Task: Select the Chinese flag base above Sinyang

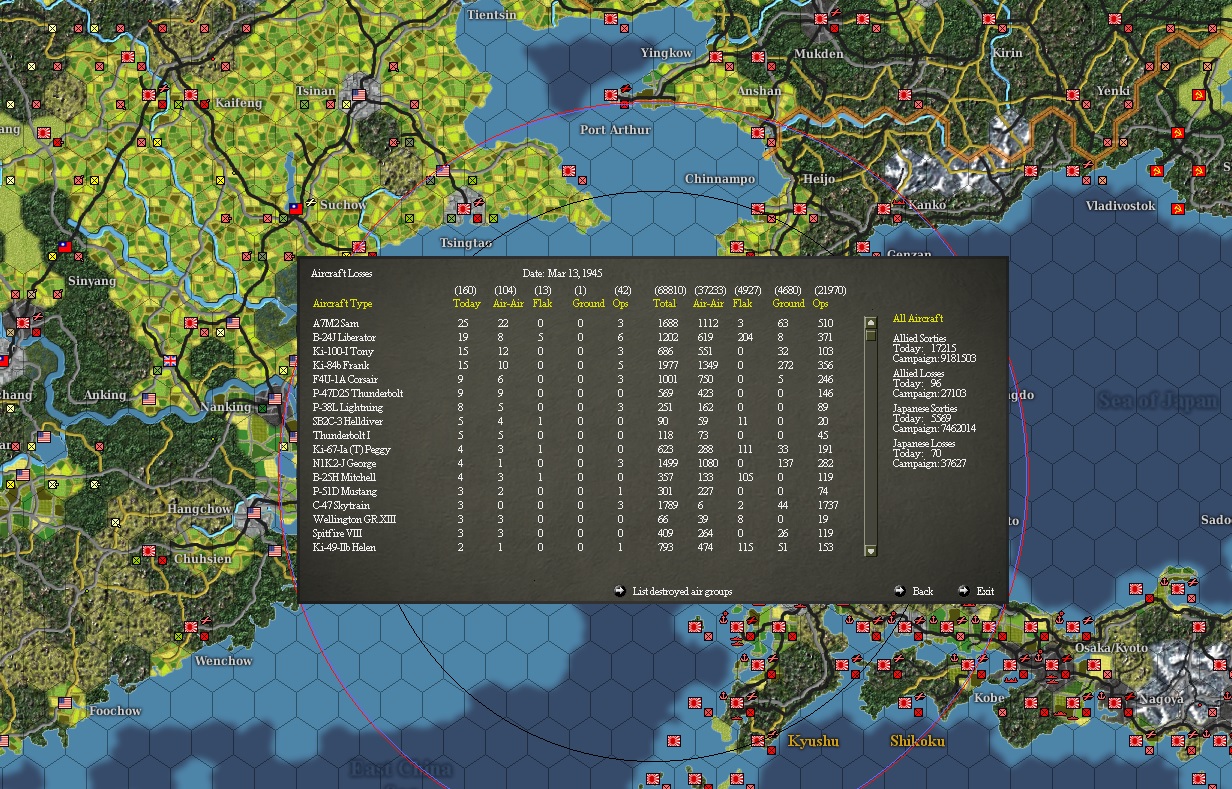Action: coord(65,247)
